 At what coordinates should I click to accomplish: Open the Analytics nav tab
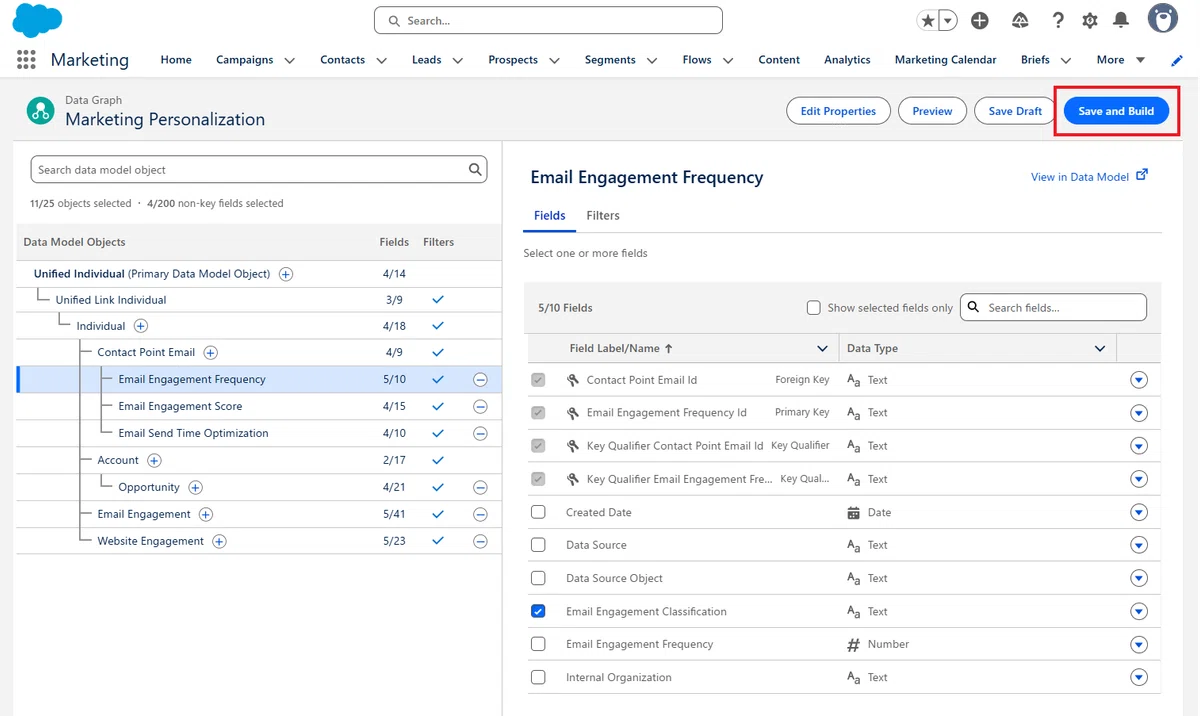coord(847,60)
